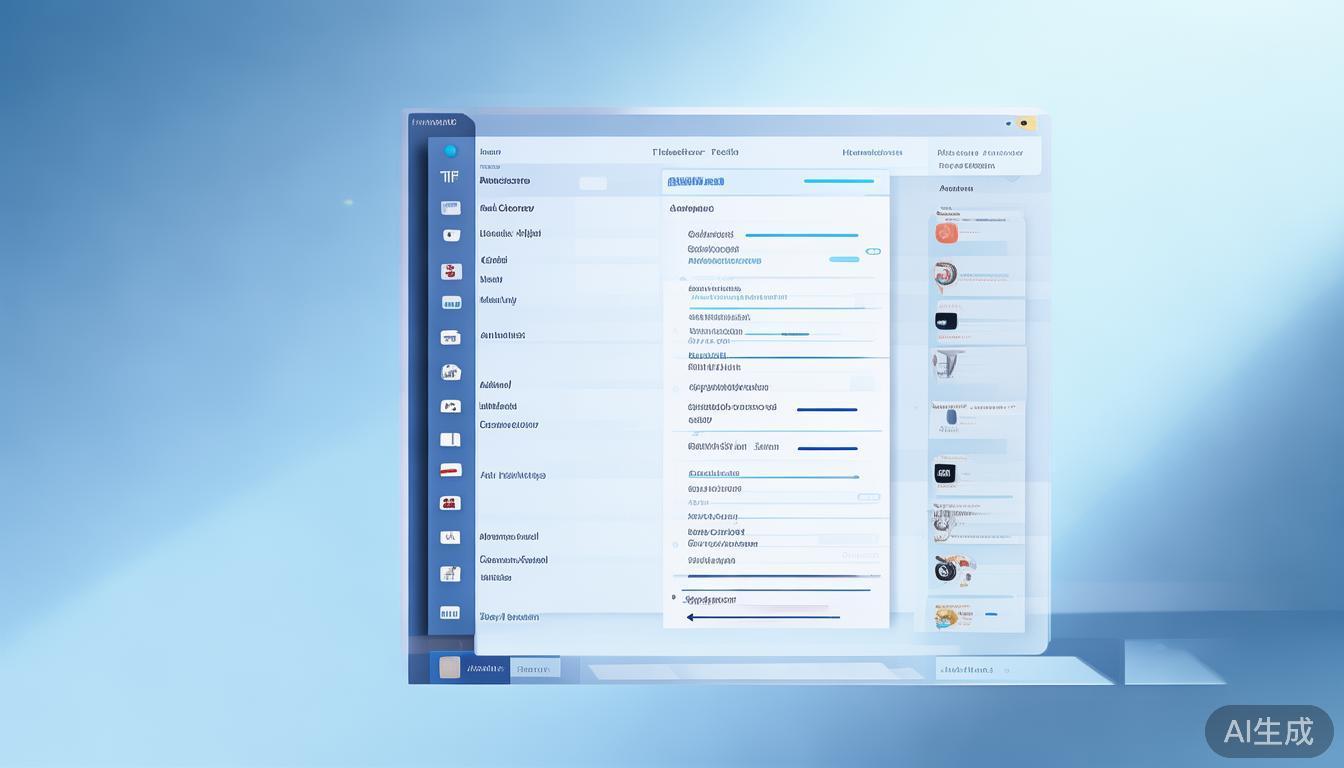Click the highlighted first entry in left list
Screen dimensions: 1344x768
point(505,181)
